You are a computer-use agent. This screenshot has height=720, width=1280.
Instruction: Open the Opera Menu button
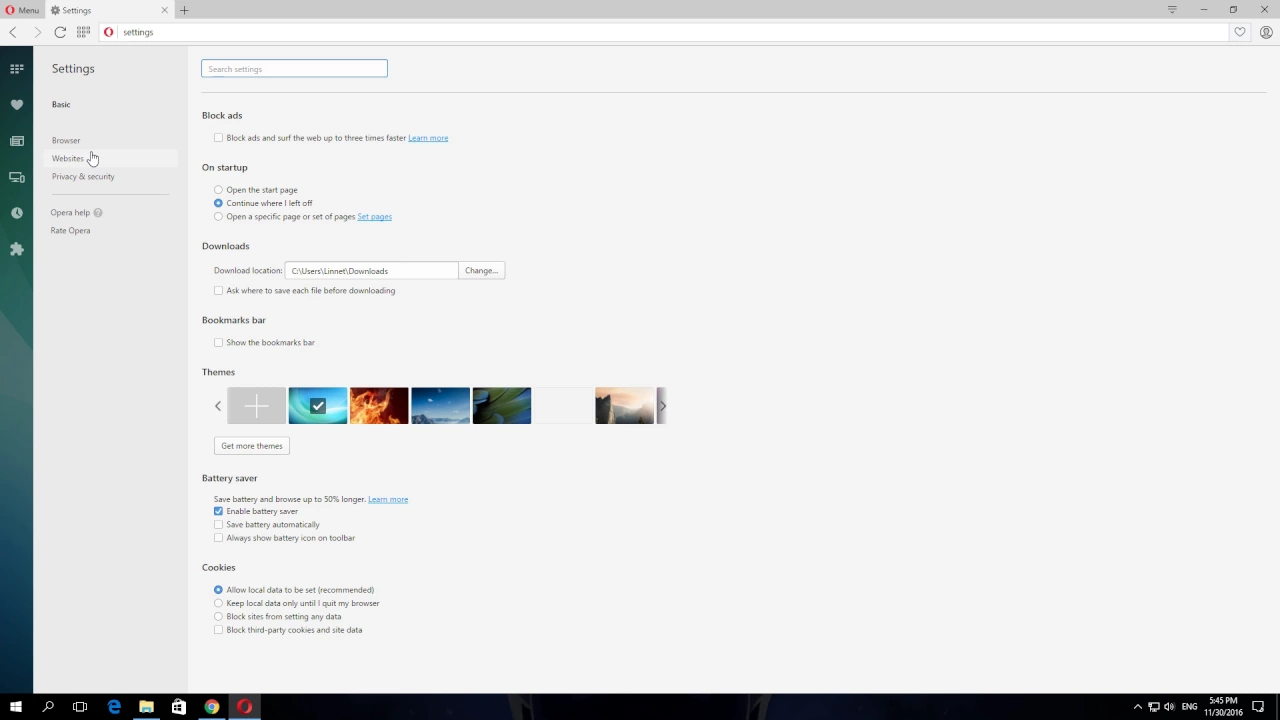pos(22,10)
